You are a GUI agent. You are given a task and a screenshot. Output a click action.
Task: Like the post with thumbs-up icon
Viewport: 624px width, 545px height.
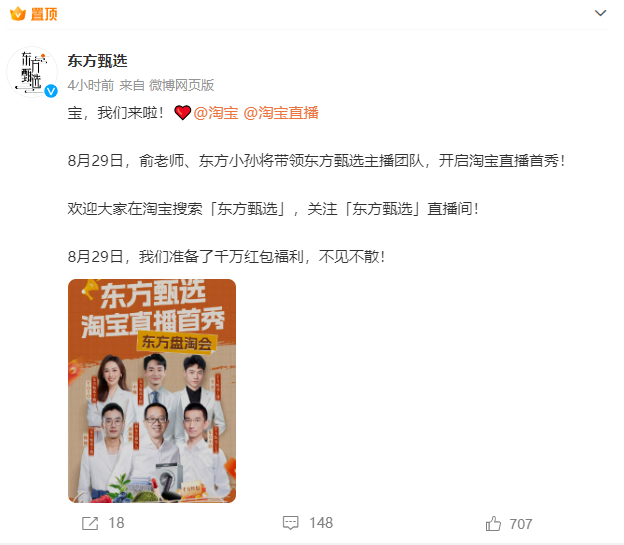493,524
